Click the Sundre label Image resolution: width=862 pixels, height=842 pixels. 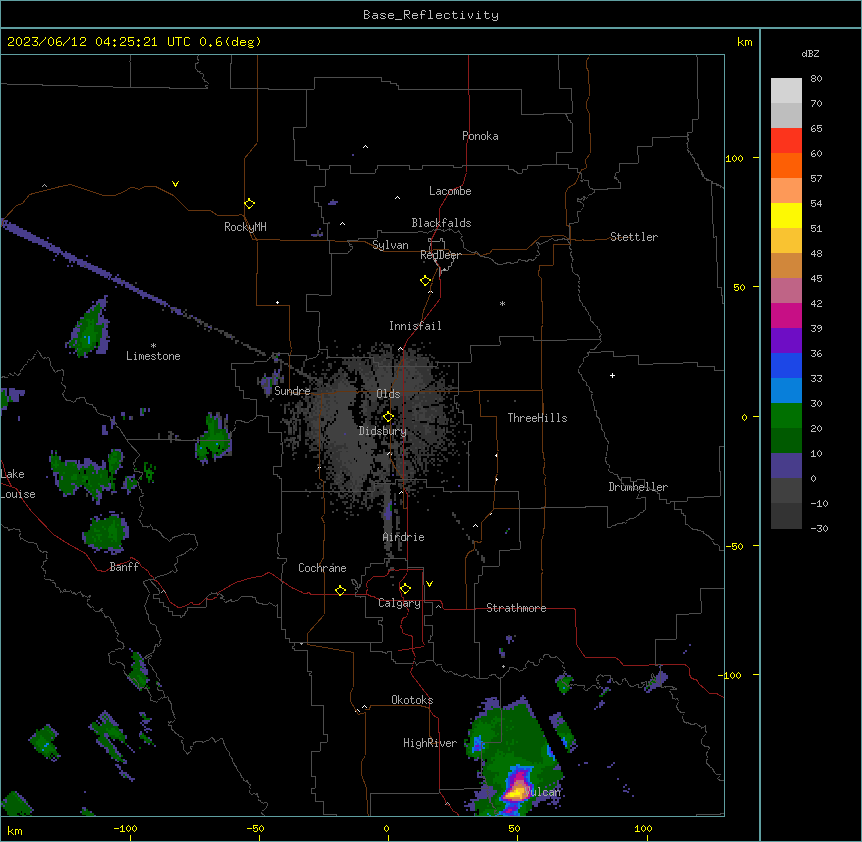click(x=292, y=391)
